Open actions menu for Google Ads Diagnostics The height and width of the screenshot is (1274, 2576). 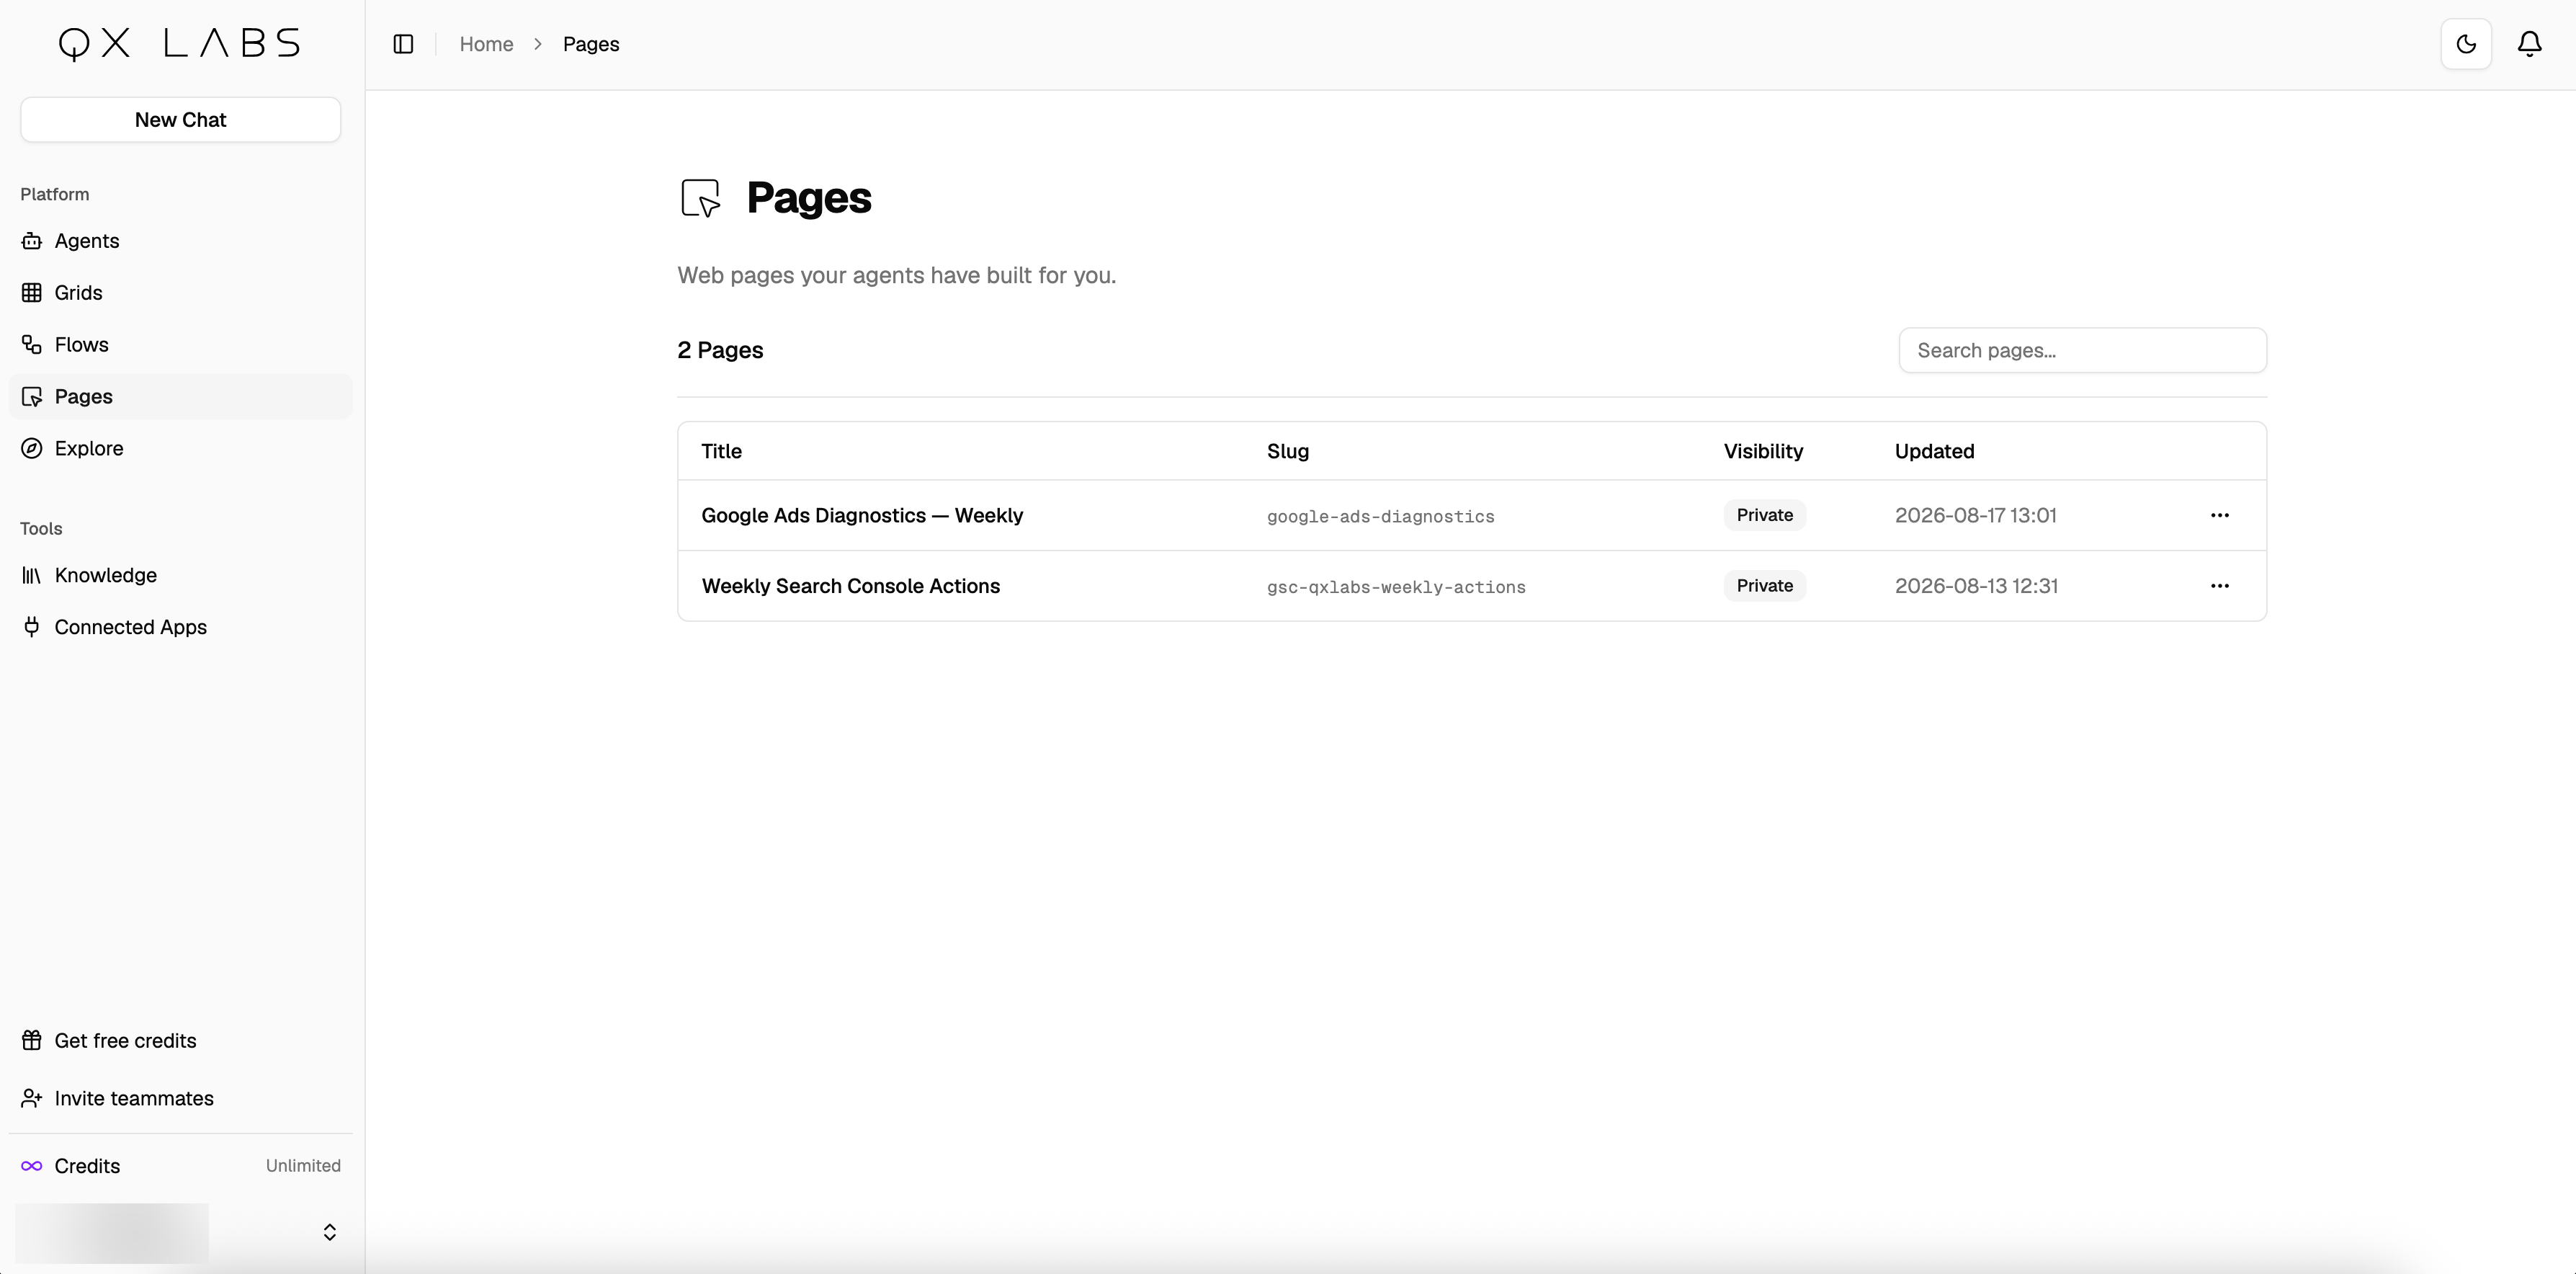tap(2219, 515)
